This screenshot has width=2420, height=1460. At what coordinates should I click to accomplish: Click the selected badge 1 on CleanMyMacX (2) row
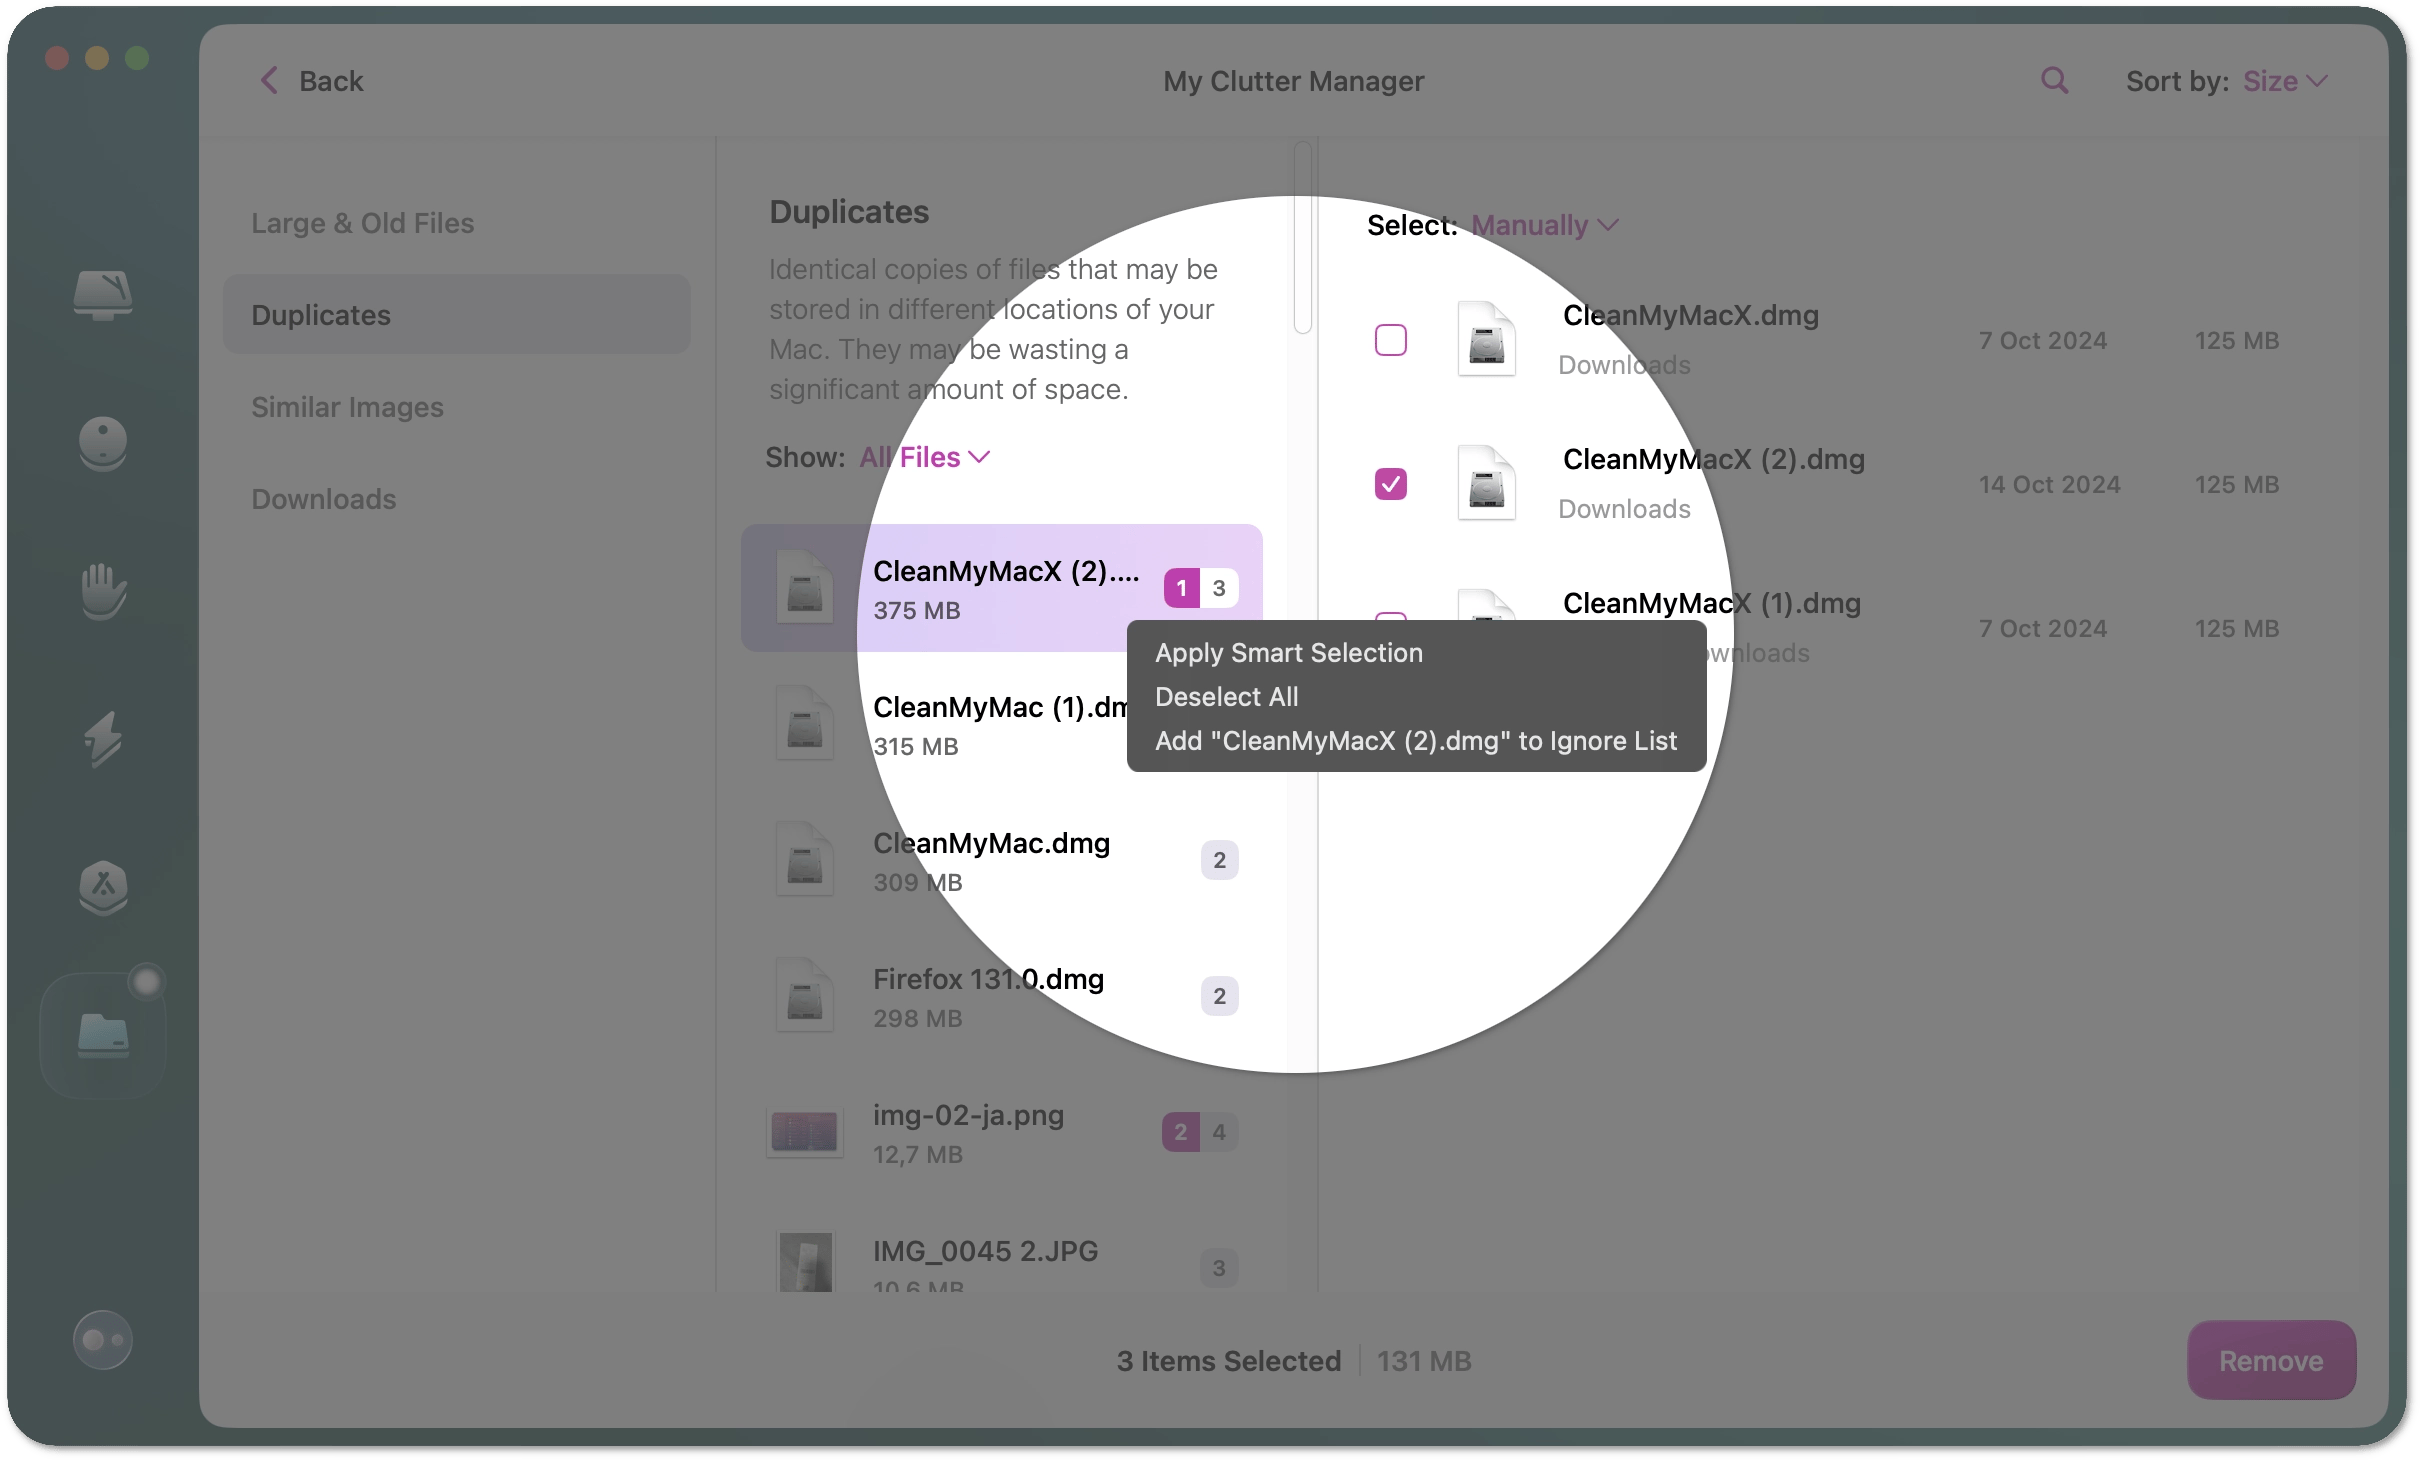click(x=1181, y=588)
